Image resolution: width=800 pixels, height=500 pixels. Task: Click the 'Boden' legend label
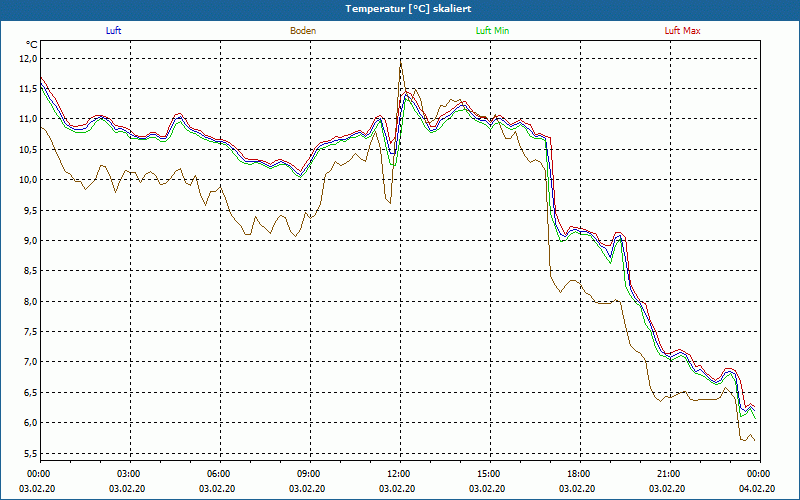[303, 31]
